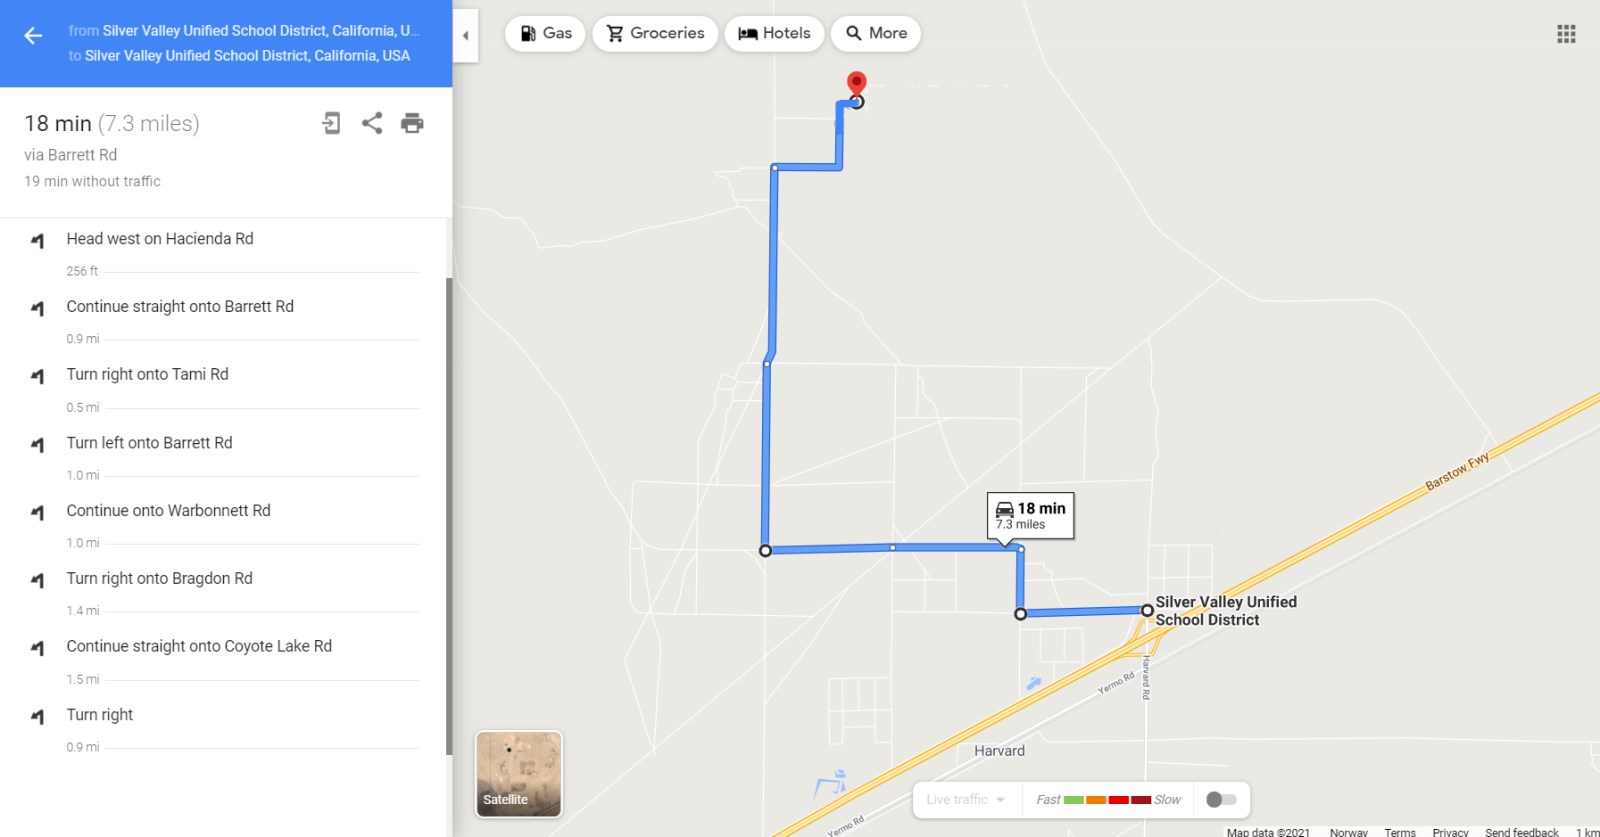Click turn arrow beside Tami Rd step

(37, 376)
